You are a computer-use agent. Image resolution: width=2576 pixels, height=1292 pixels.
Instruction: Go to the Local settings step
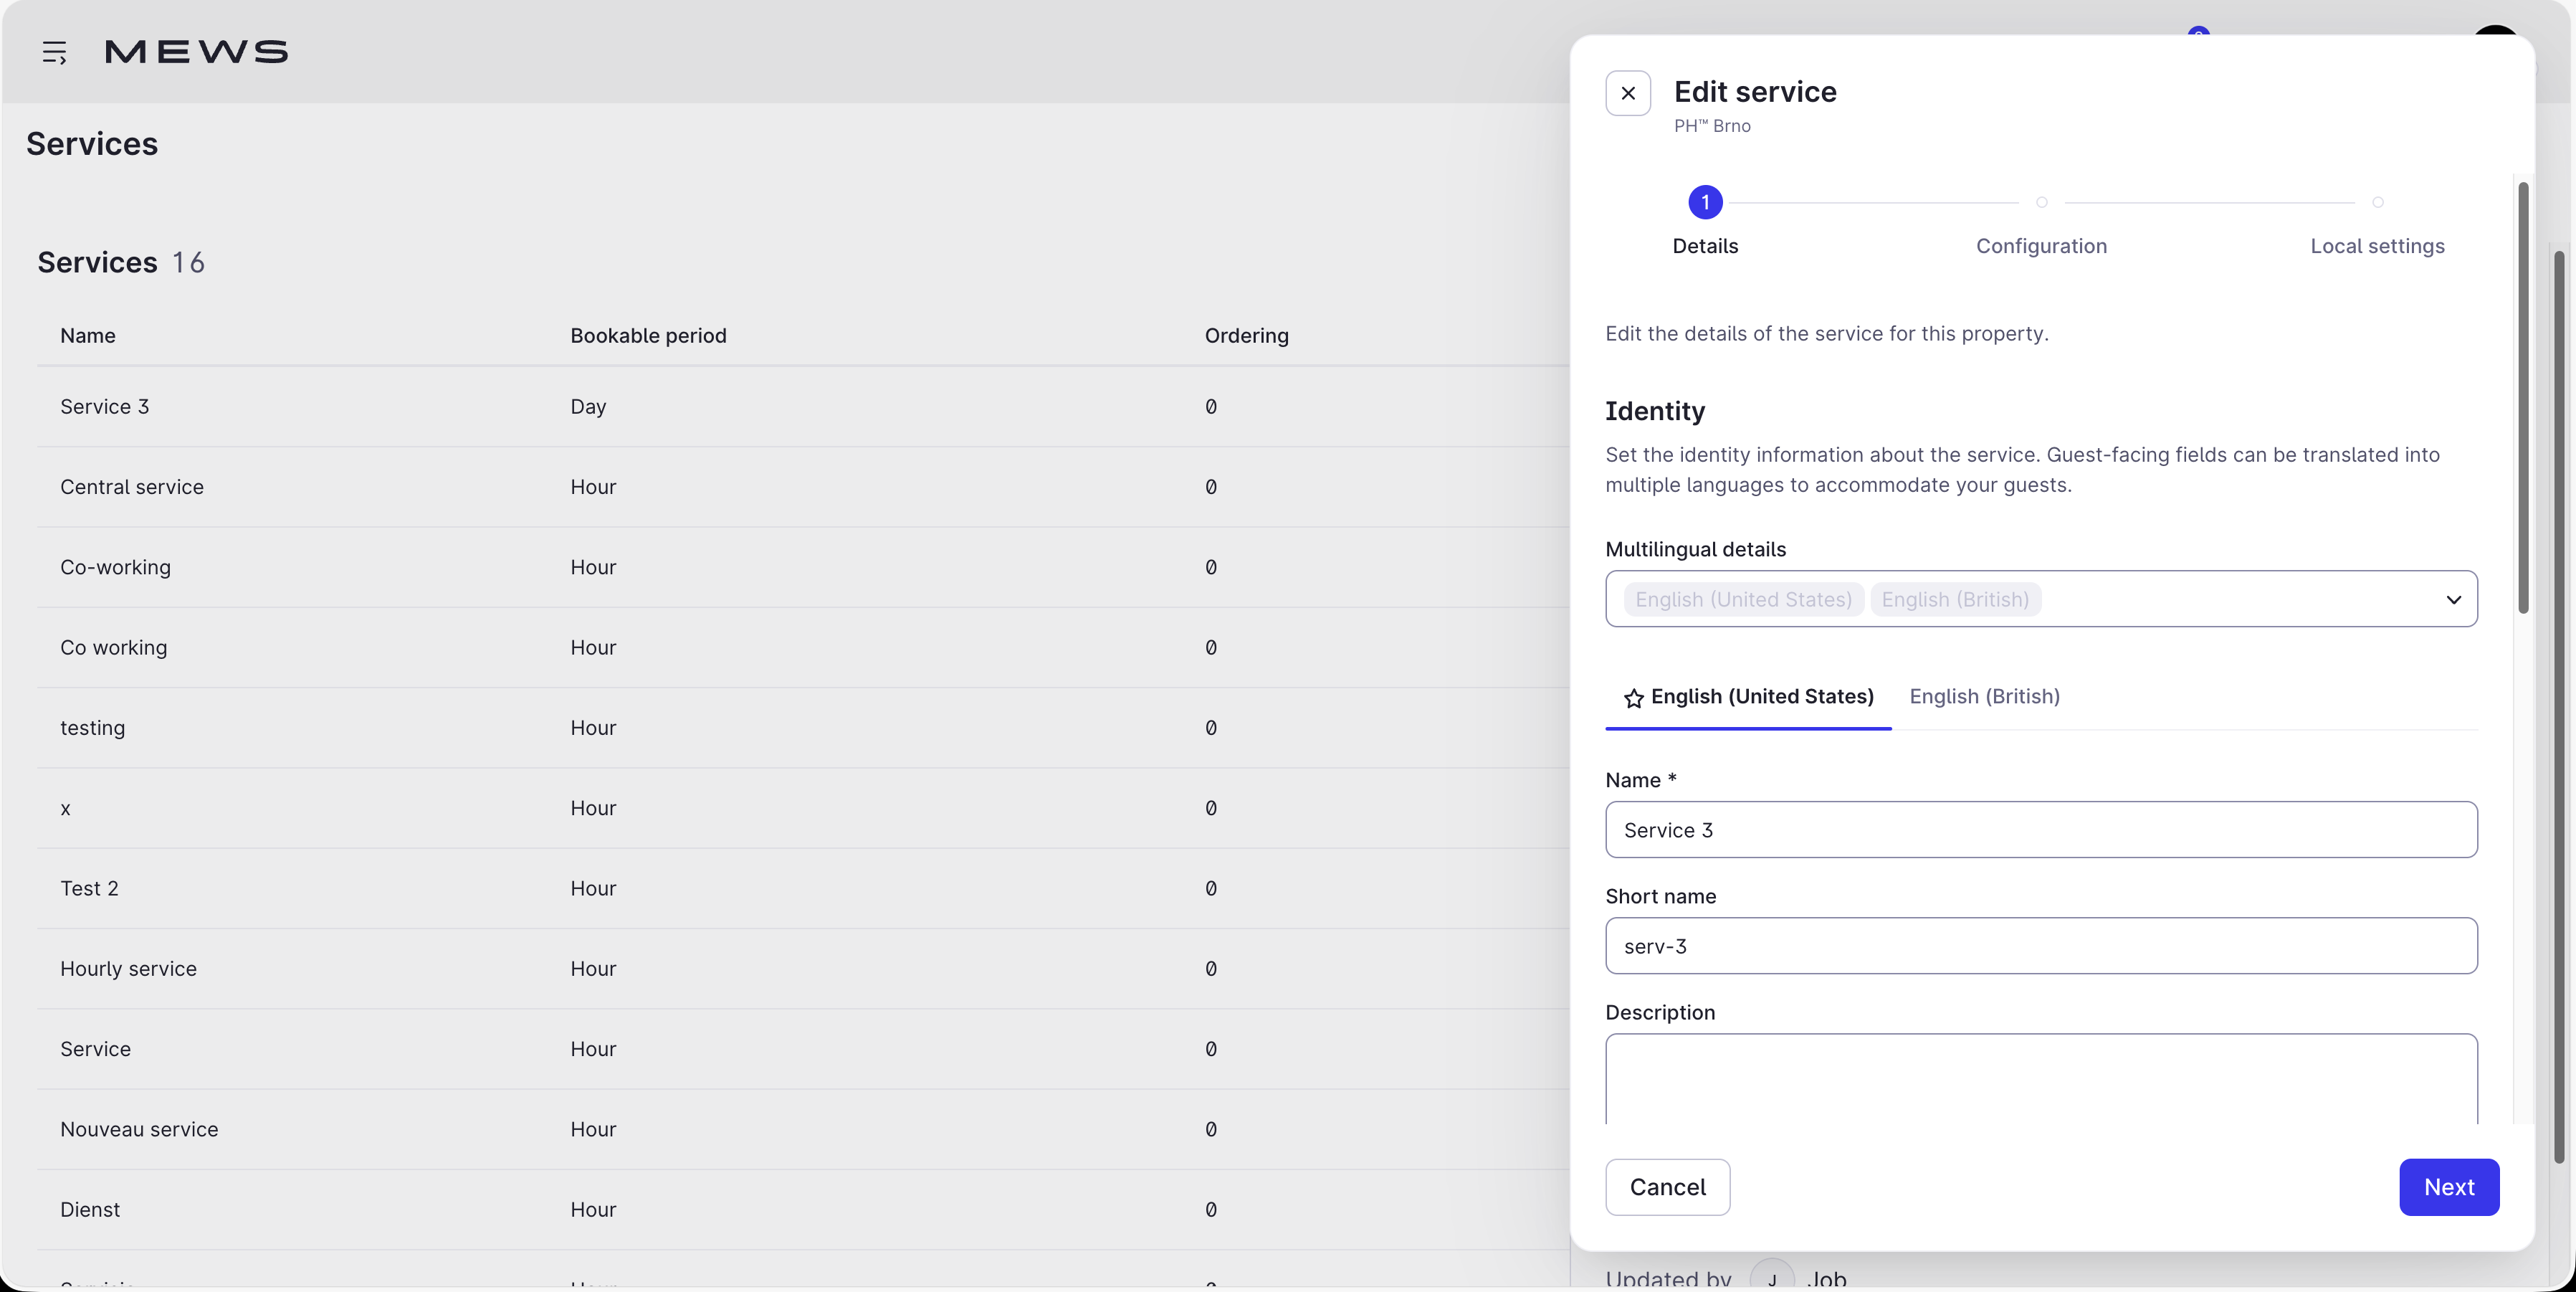click(x=2377, y=246)
